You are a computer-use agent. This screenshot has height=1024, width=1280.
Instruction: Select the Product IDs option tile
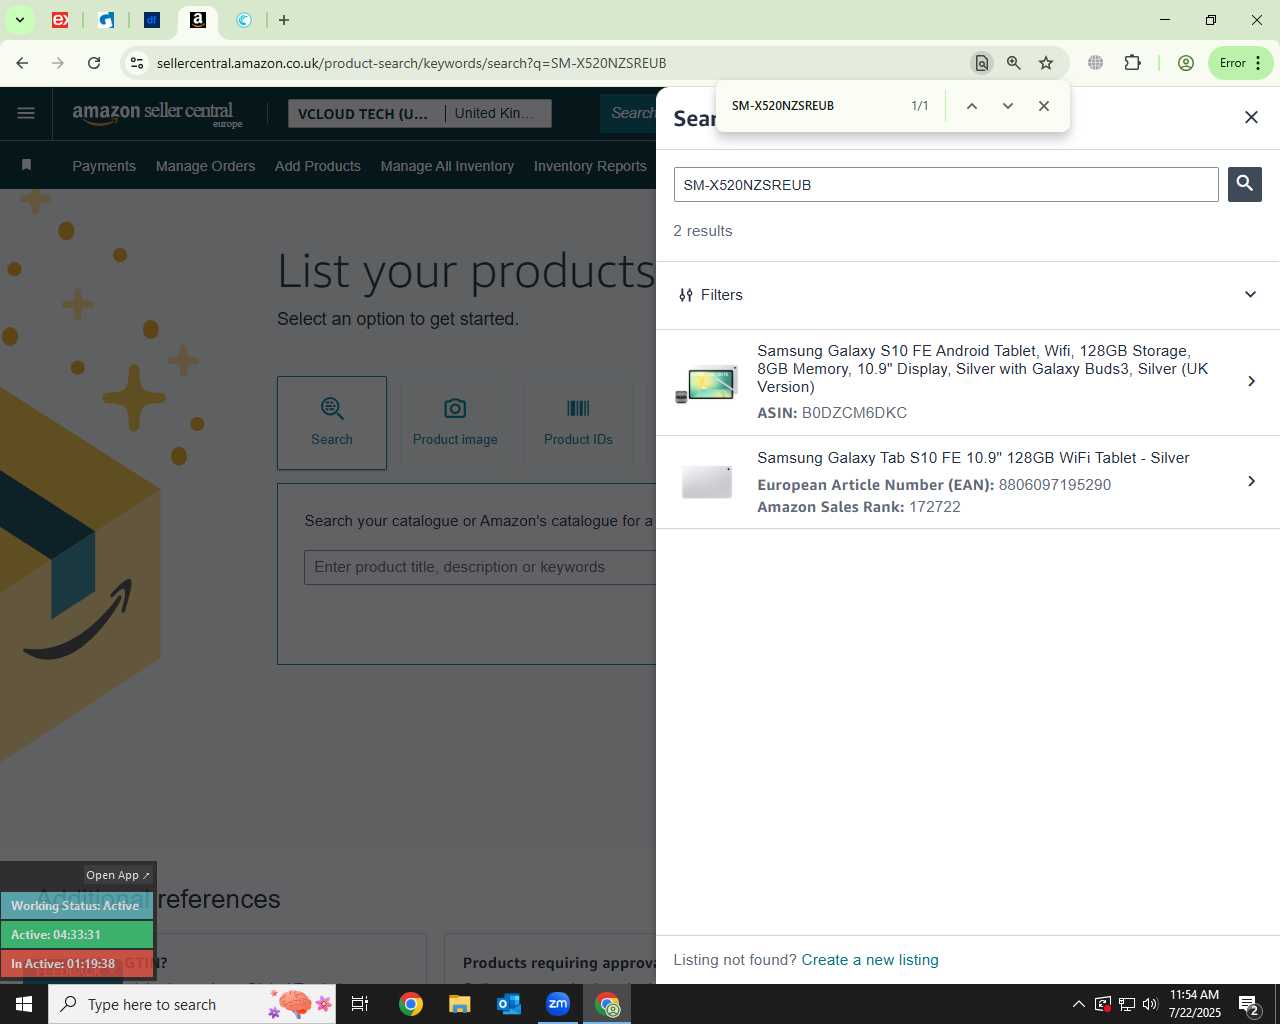(x=578, y=423)
